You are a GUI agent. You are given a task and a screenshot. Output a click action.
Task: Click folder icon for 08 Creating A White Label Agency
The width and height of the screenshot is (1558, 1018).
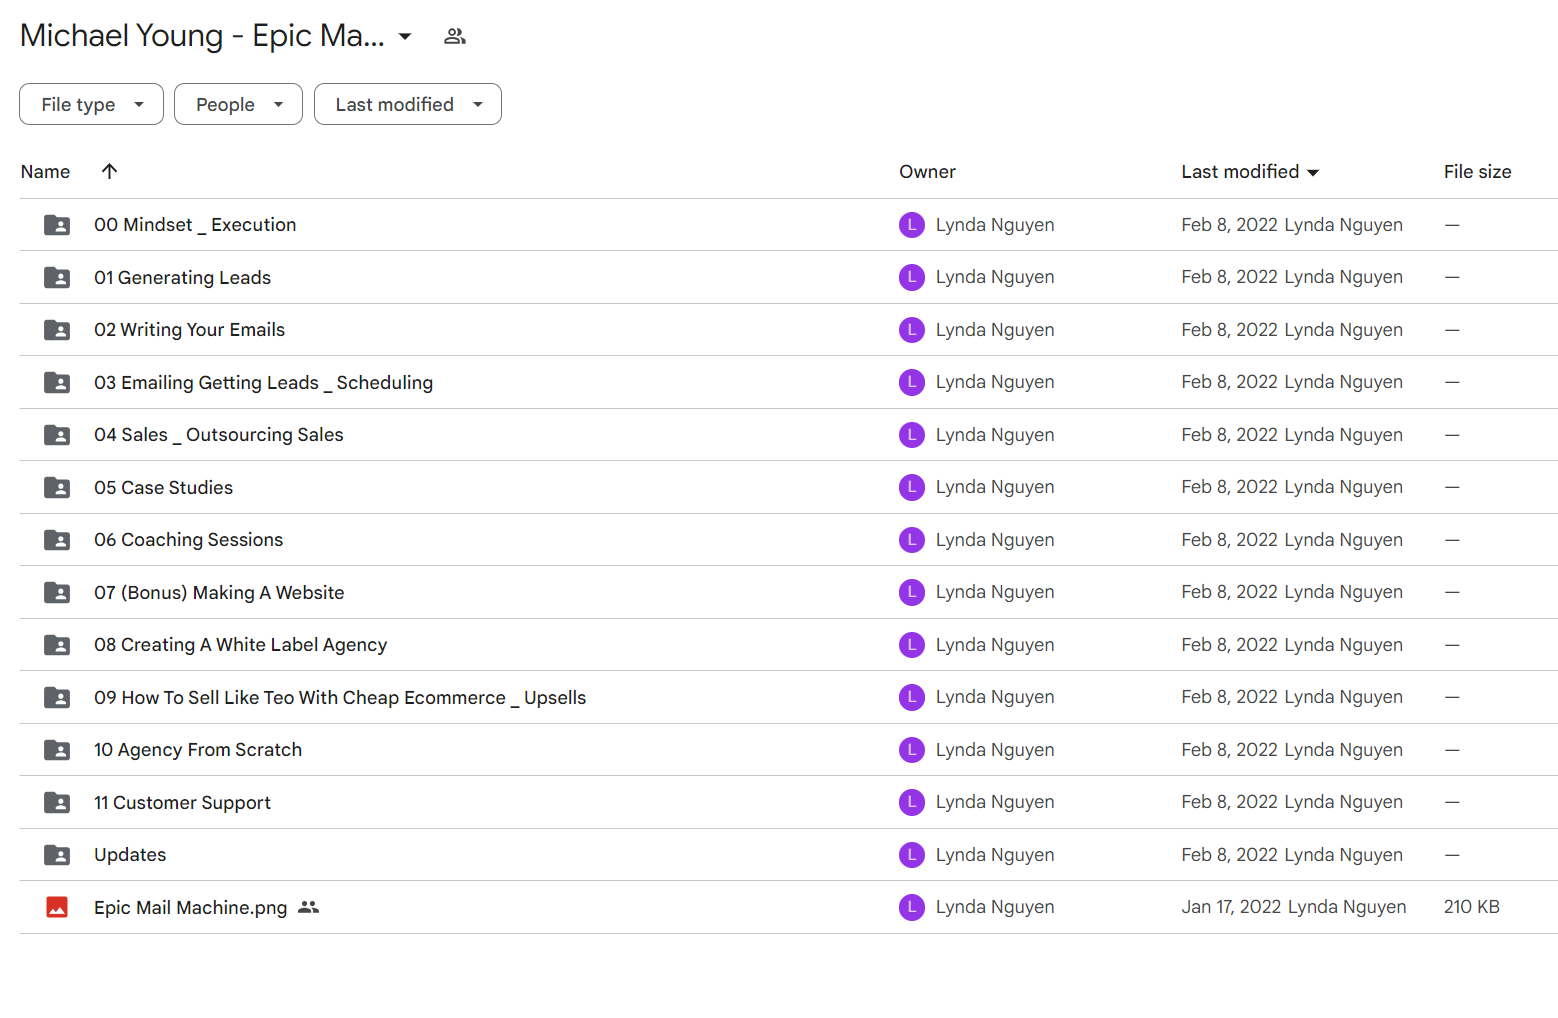click(x=57, y=645)
